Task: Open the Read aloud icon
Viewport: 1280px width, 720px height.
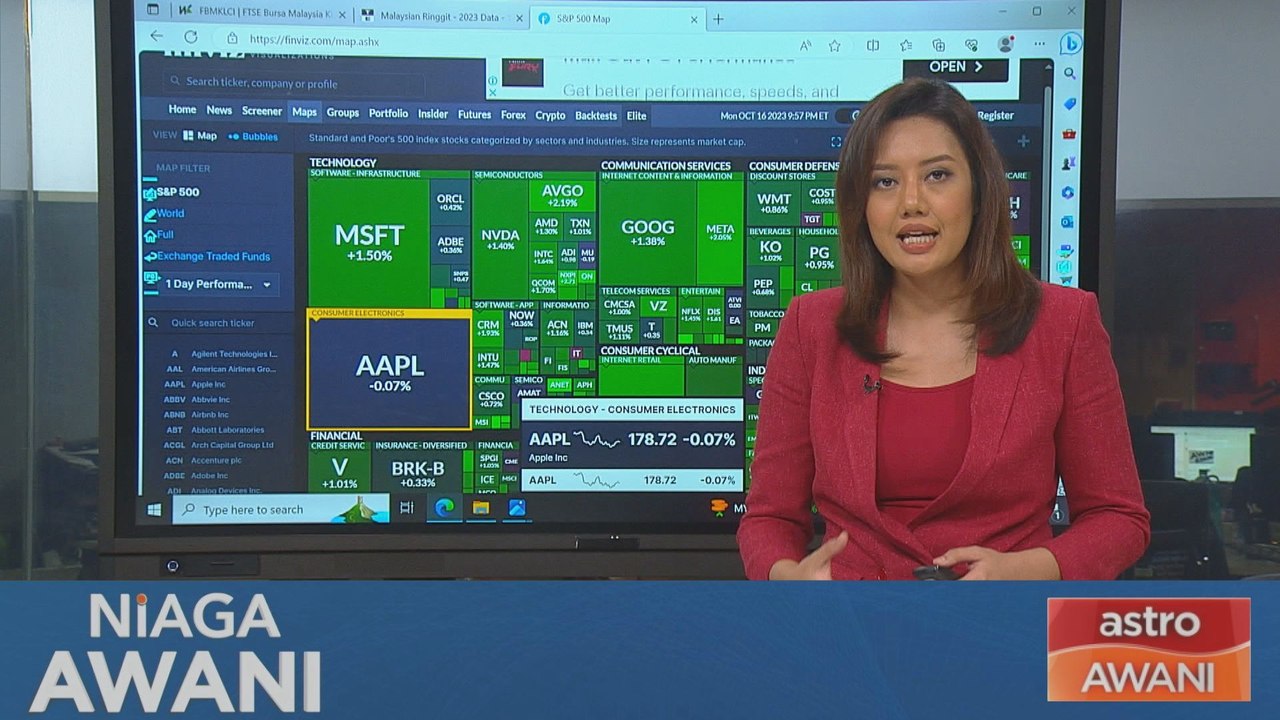Action: [805, 45]
